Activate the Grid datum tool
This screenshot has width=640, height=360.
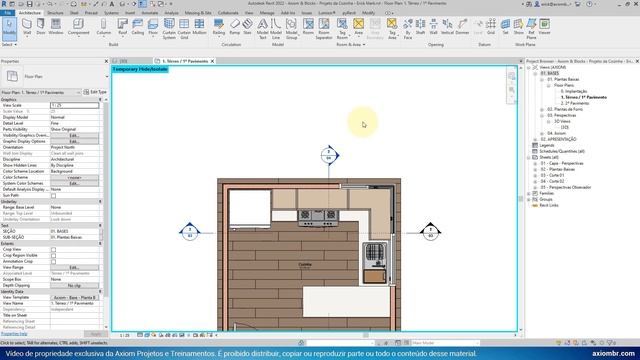click(491, 27)
